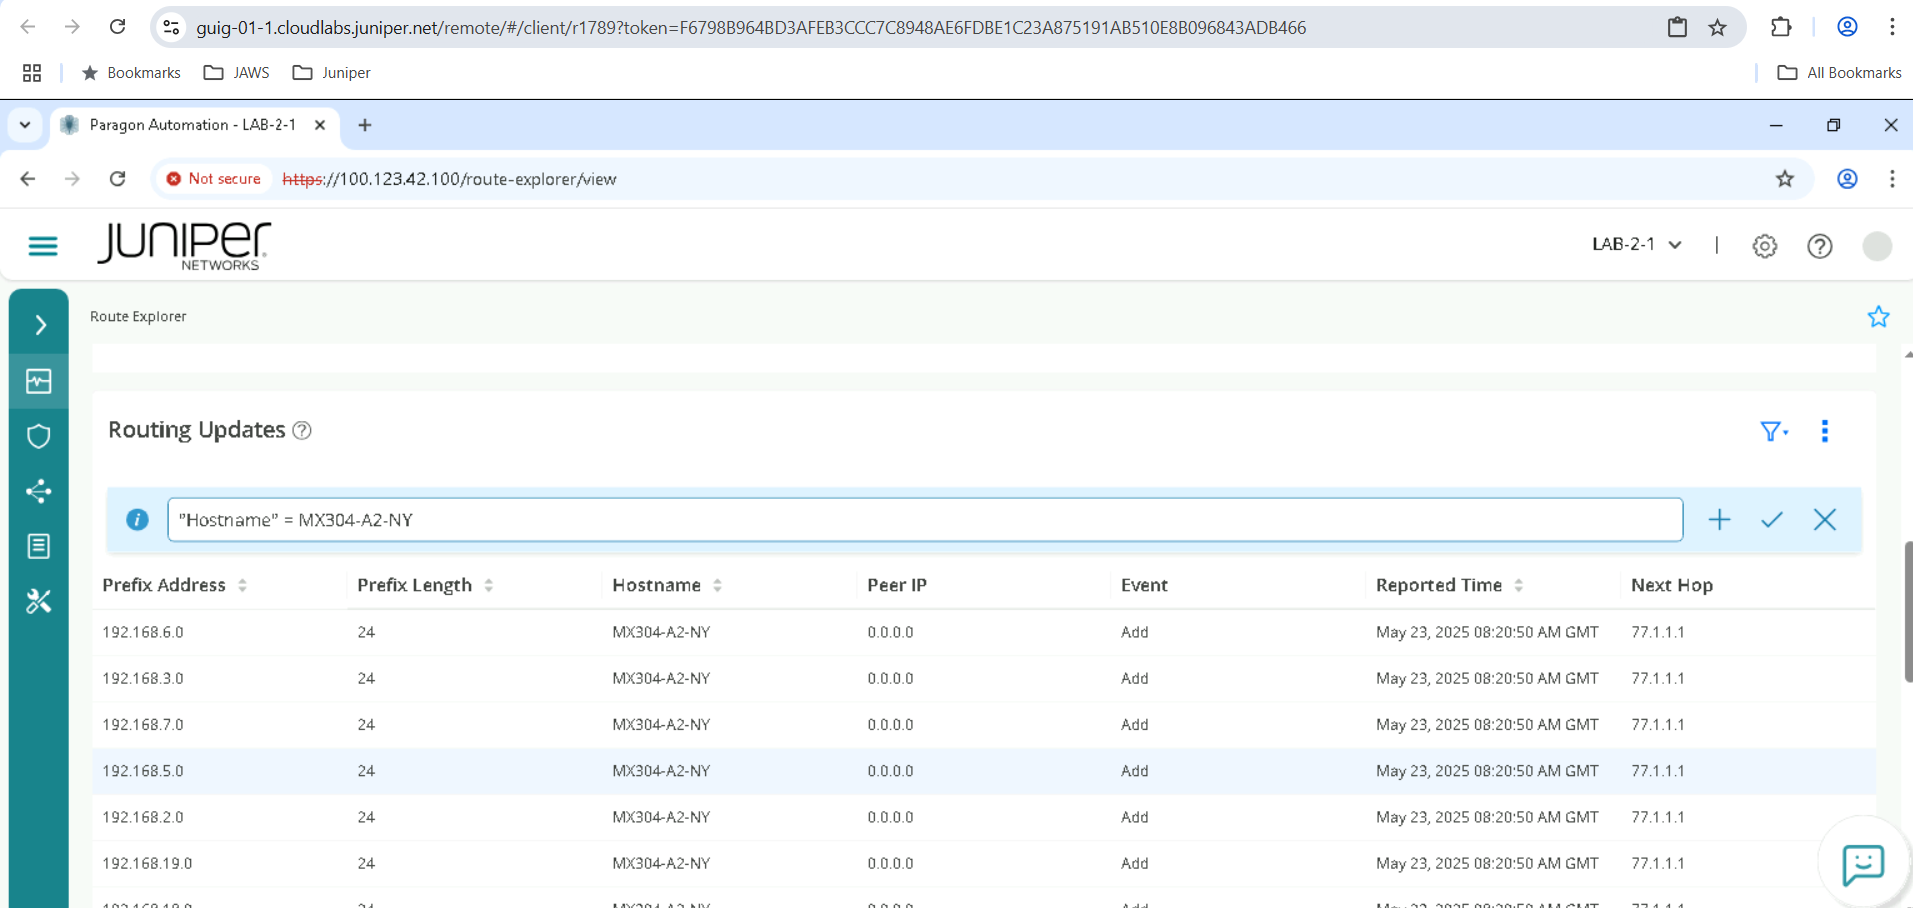Open the Juniper bookmarks folder
Viewport: 1913px width, 908px height.
332,73
